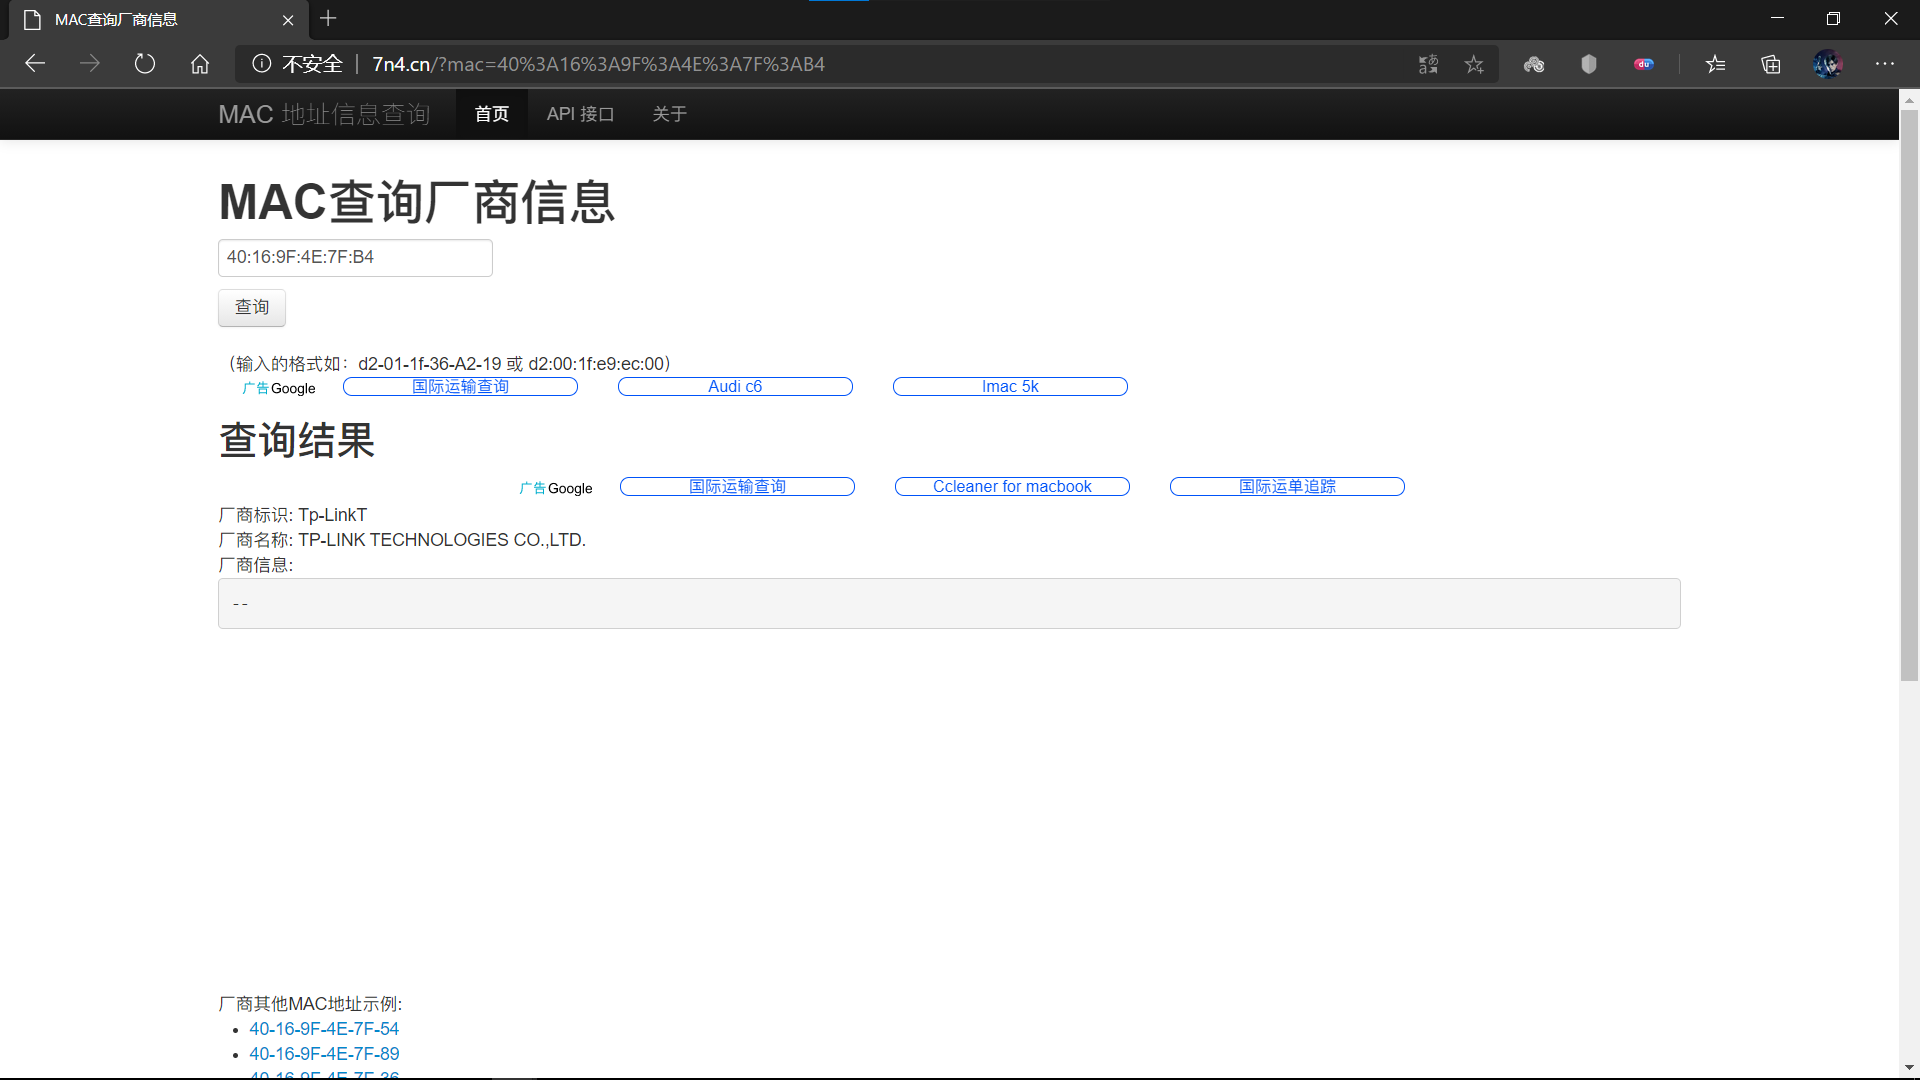Select the 首页 nav tab
This screenshot has height=1080, width=1920.
tap(491, 114)
